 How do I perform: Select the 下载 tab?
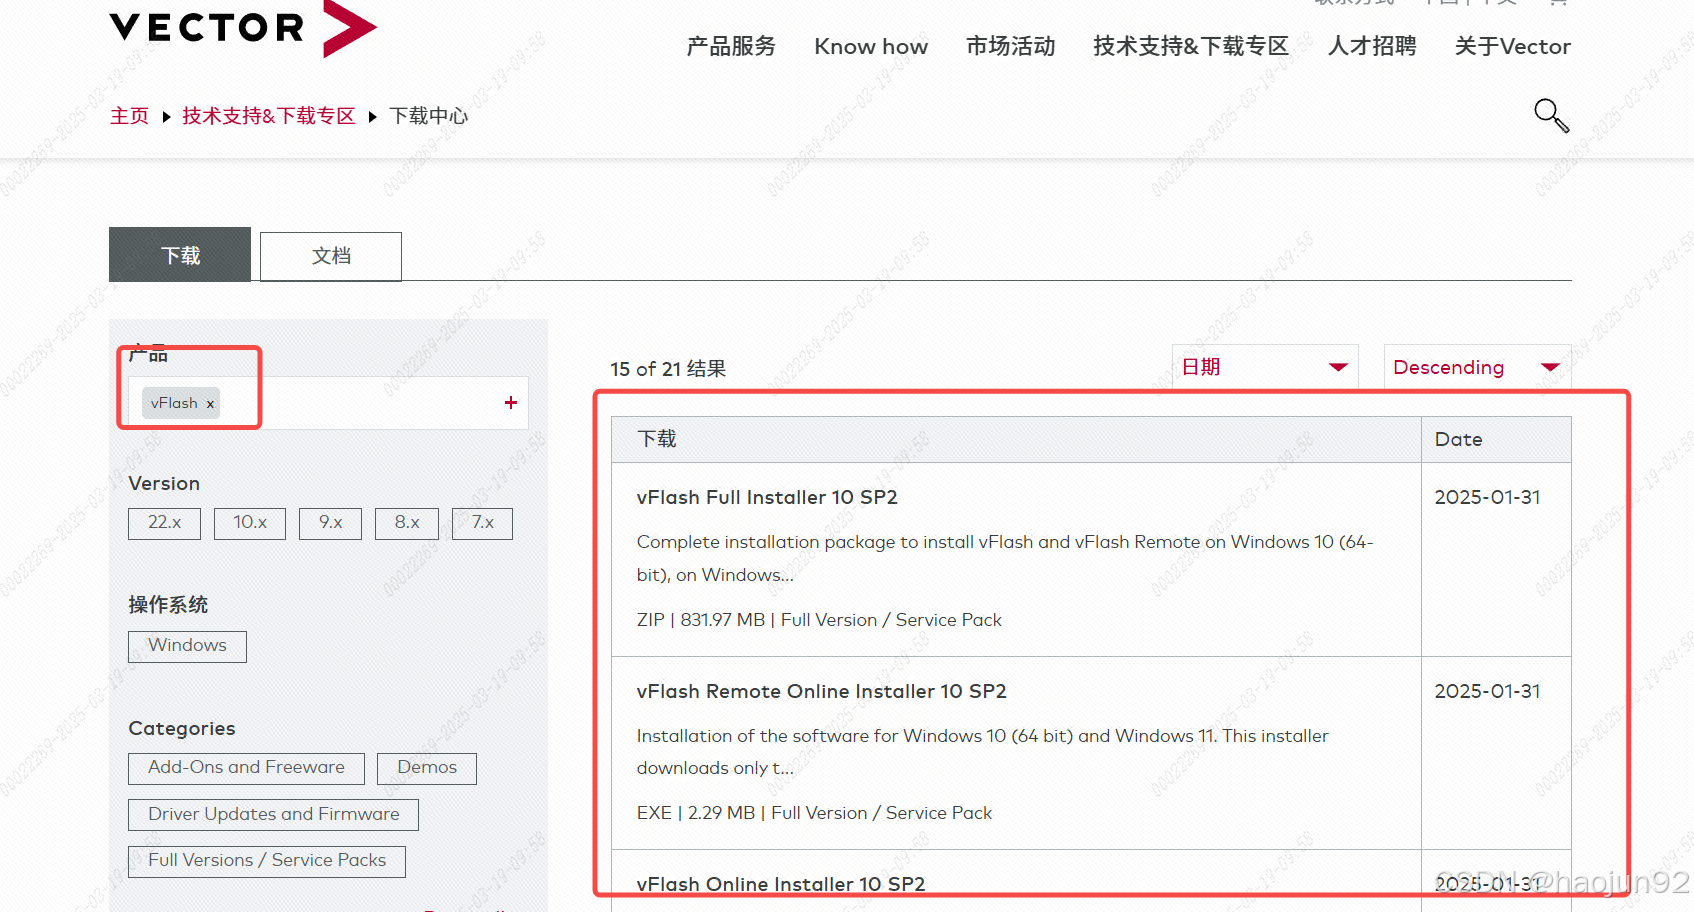tap(180, 255)
